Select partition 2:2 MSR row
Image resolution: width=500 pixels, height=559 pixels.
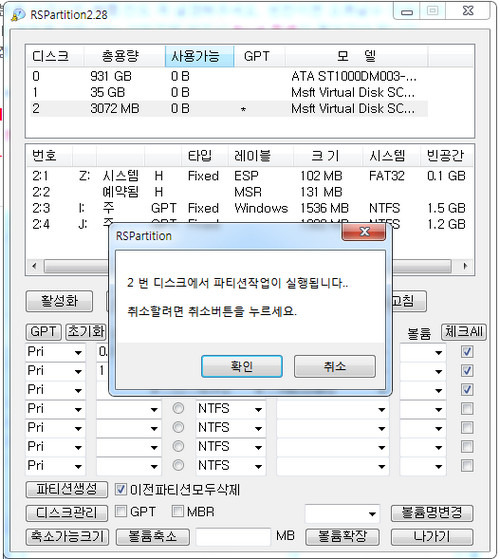pyautogui.click(x=249, y=192)
